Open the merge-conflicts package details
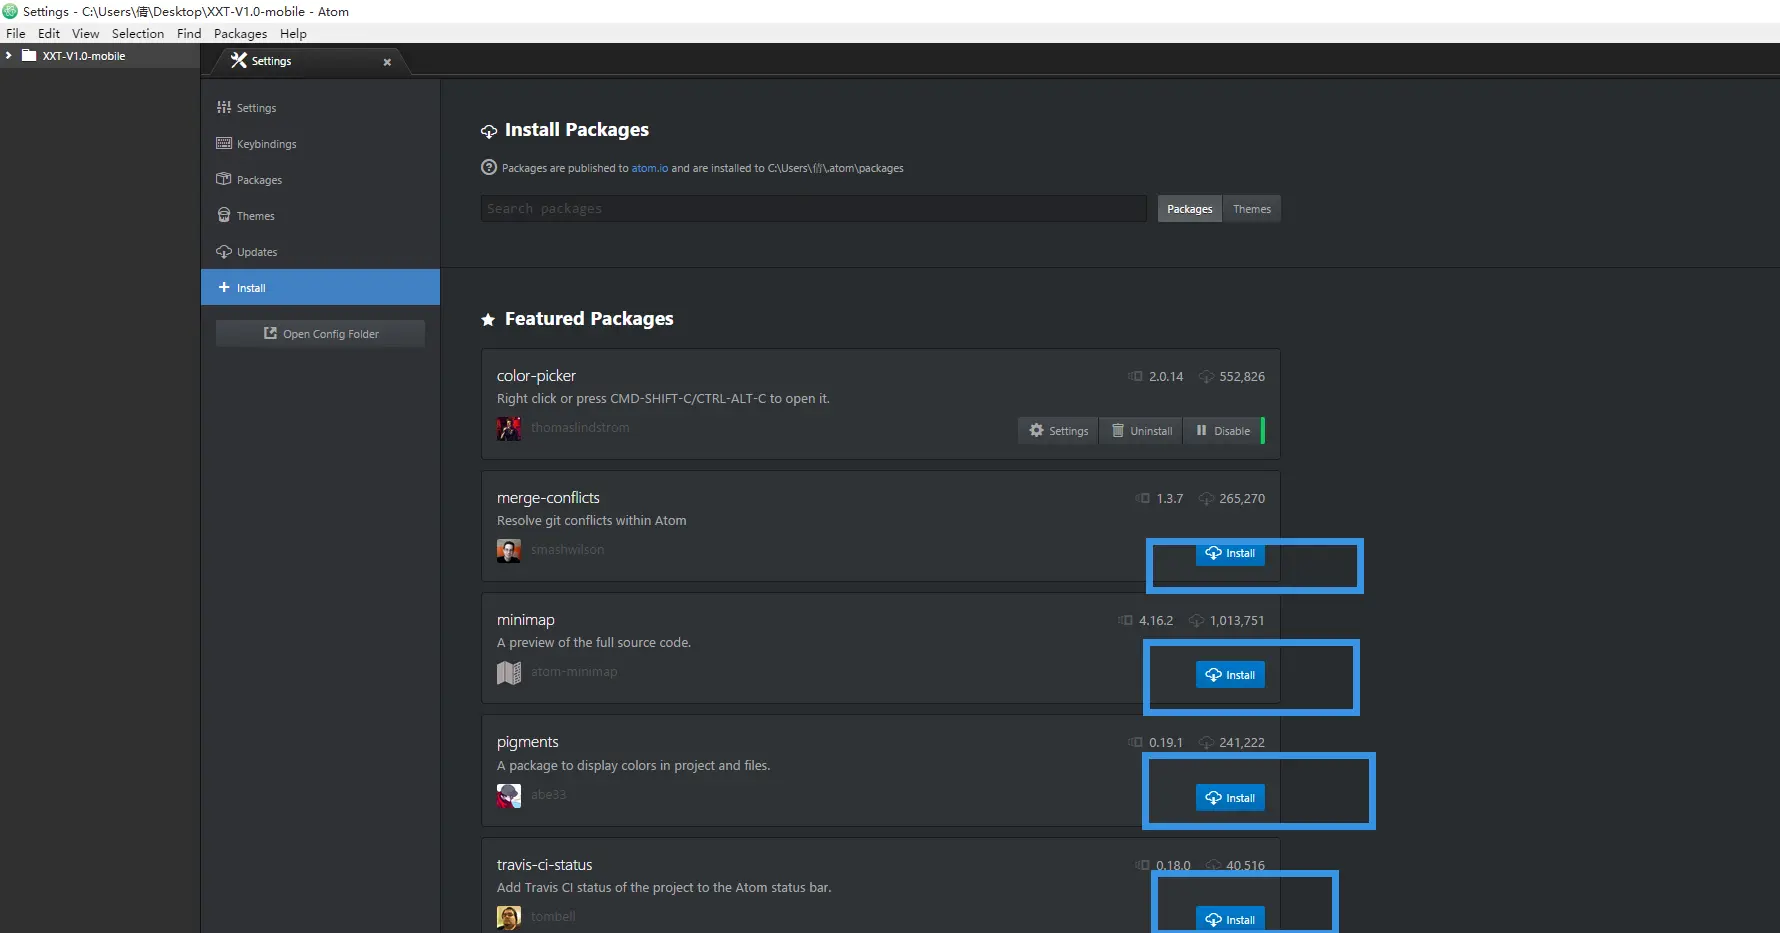 [x=548, y=498]
